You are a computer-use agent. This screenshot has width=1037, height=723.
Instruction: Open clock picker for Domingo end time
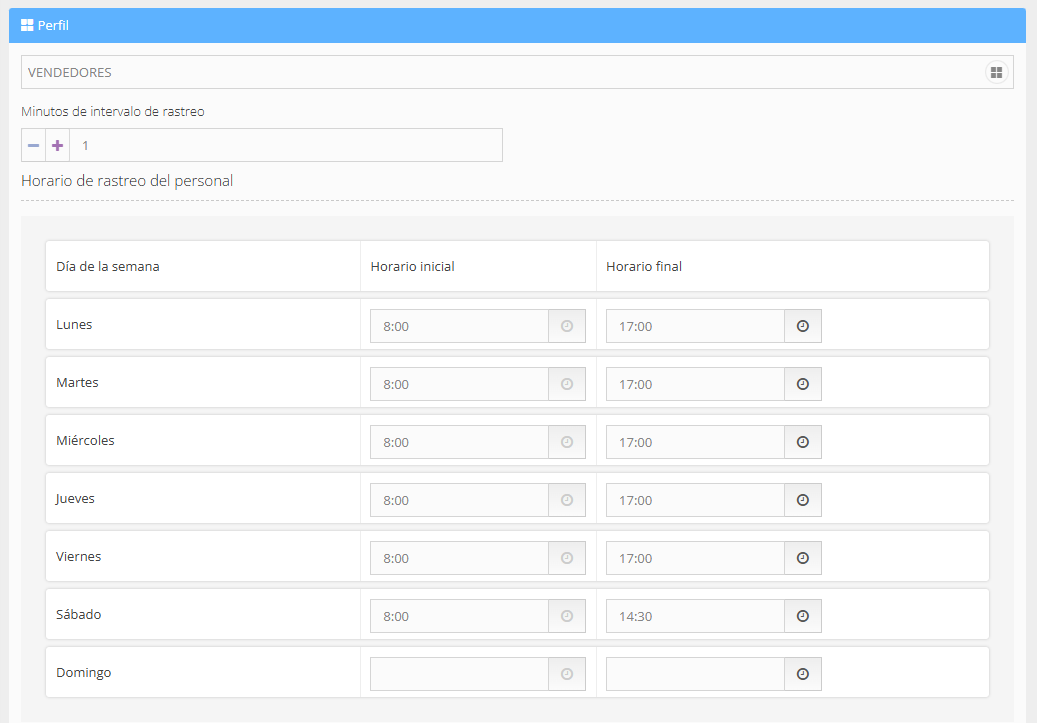click(802, 674)
